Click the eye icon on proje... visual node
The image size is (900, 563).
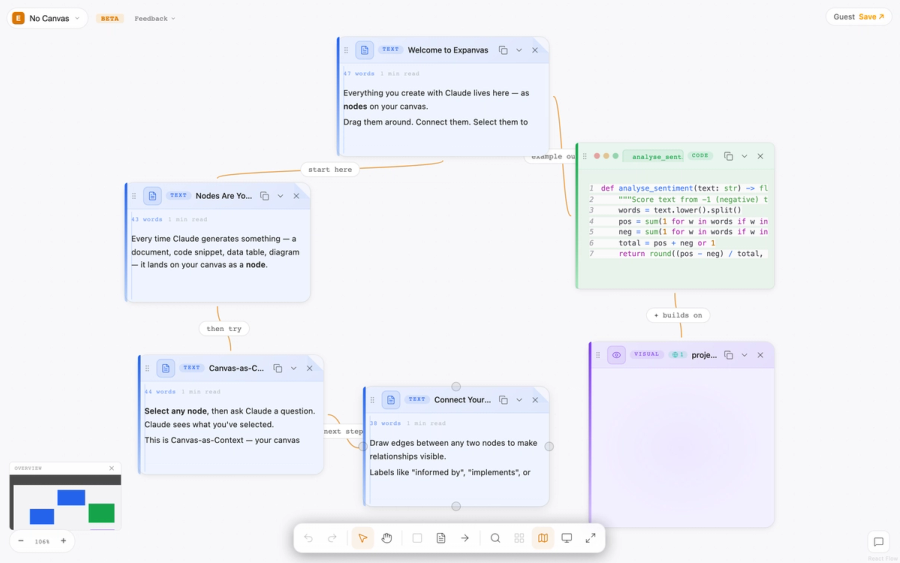pyautogui.click(x=616, y=355)
